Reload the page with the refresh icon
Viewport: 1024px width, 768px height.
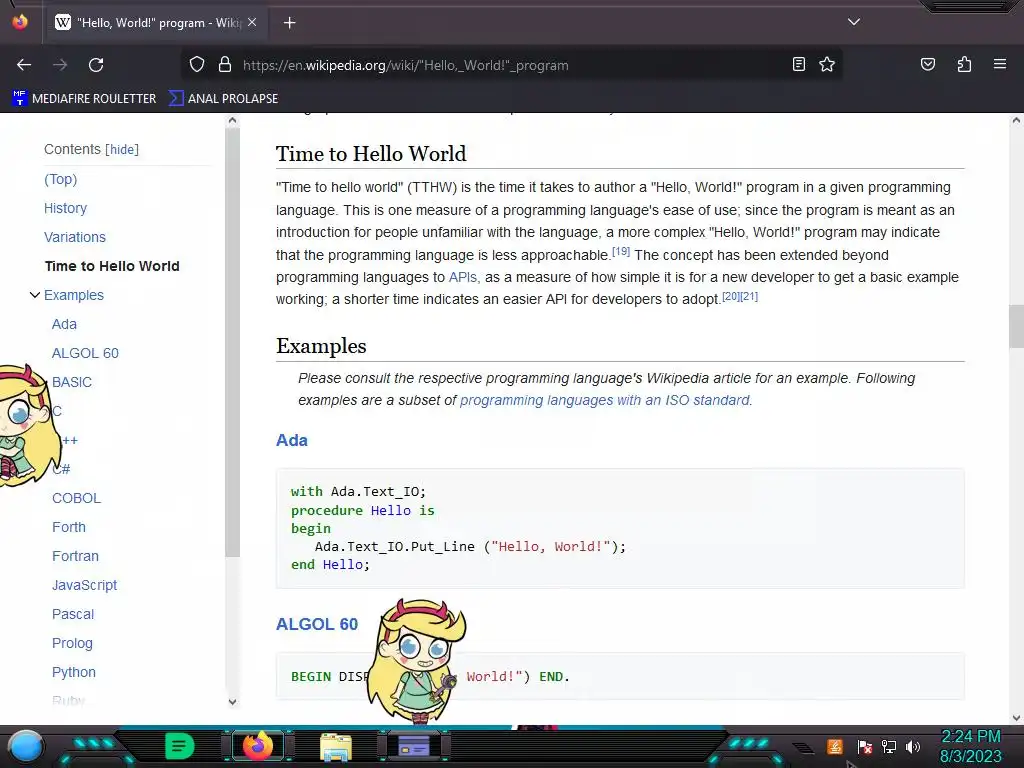[x=96, y=65]
